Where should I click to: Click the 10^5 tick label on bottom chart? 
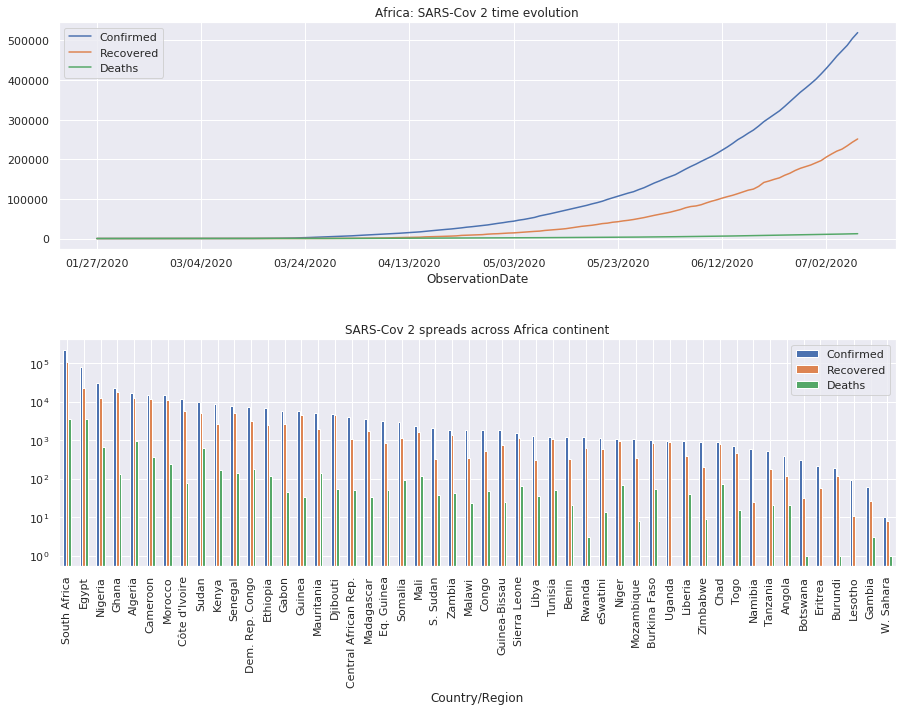pyautogui.click(x=40, y=367)
